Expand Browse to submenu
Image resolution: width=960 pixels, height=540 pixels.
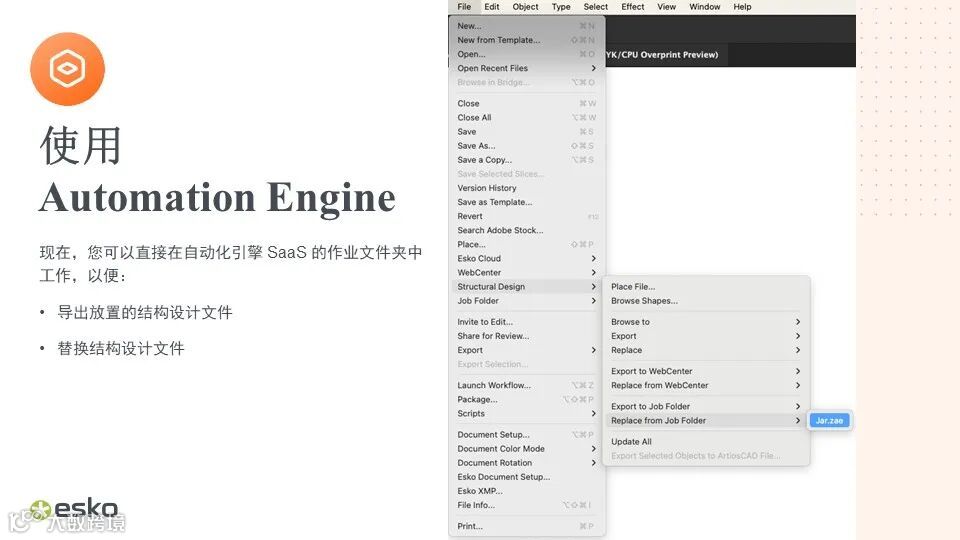[x=706, y=321]
